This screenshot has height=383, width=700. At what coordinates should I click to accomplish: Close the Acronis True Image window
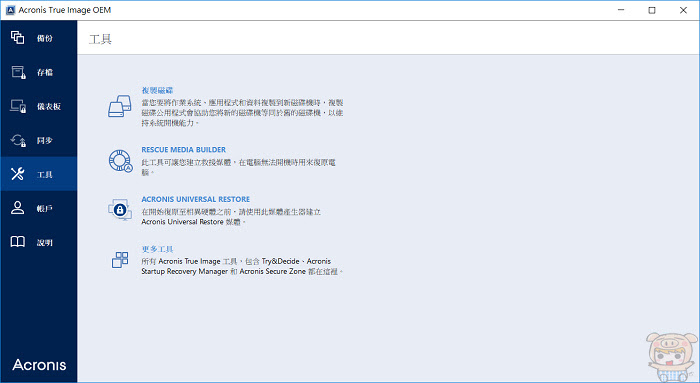(683, 10)
